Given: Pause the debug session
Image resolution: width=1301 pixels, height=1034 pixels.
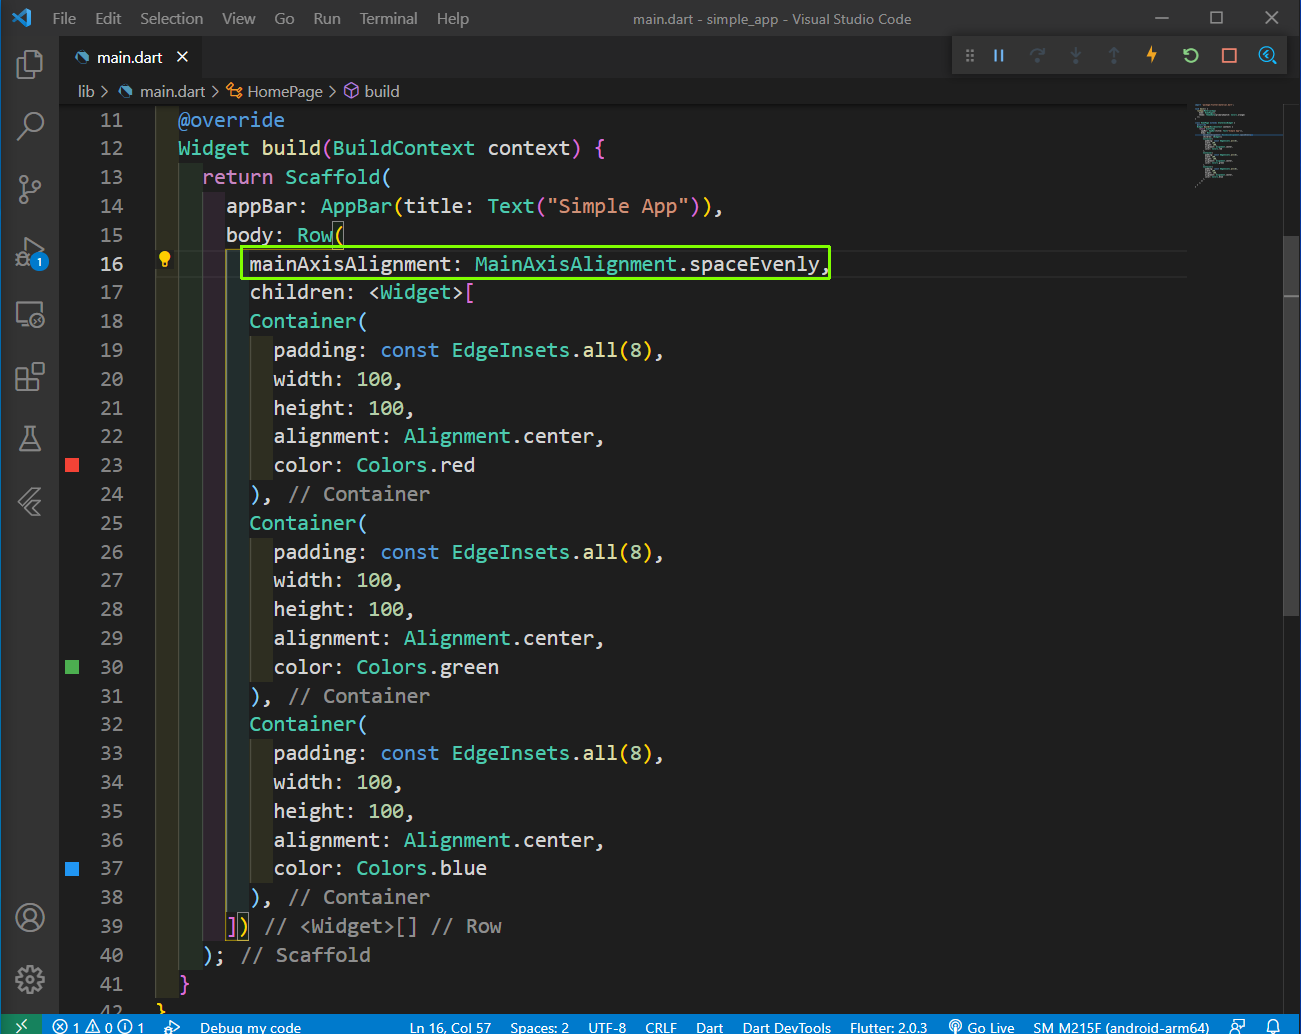Looking at the screenshot, I should tap(998, 56).
